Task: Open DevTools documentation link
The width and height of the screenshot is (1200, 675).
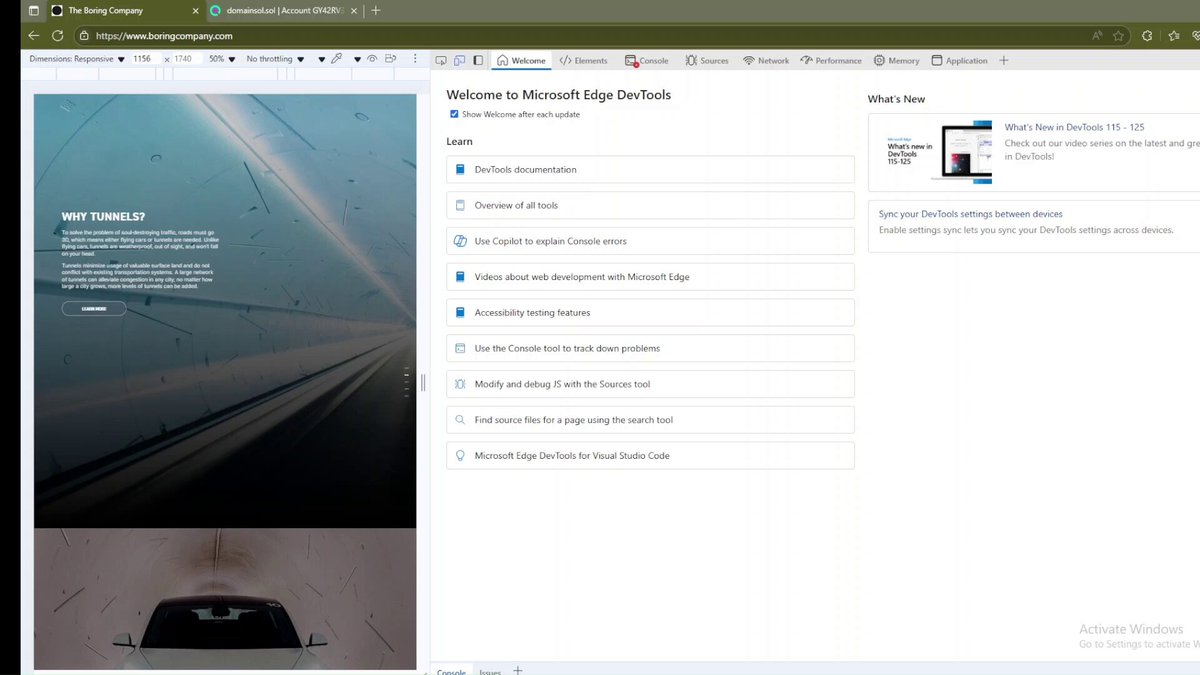Action: pos(650,169)
